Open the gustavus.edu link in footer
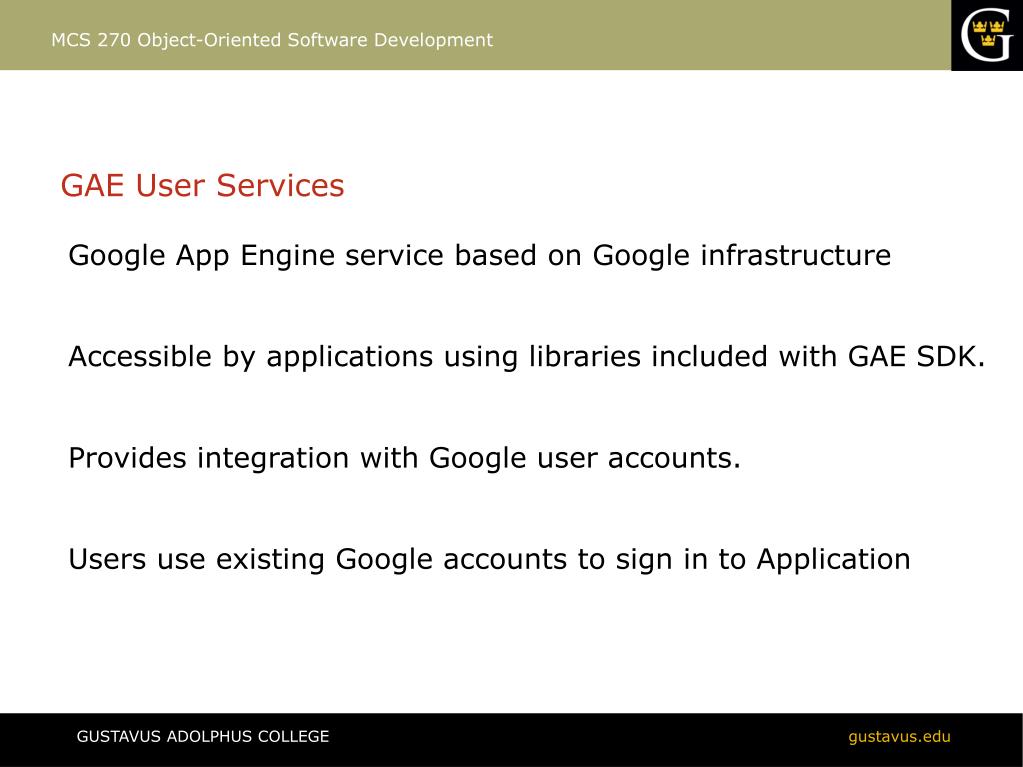The image size is (1023, 767). click(899, 737)
